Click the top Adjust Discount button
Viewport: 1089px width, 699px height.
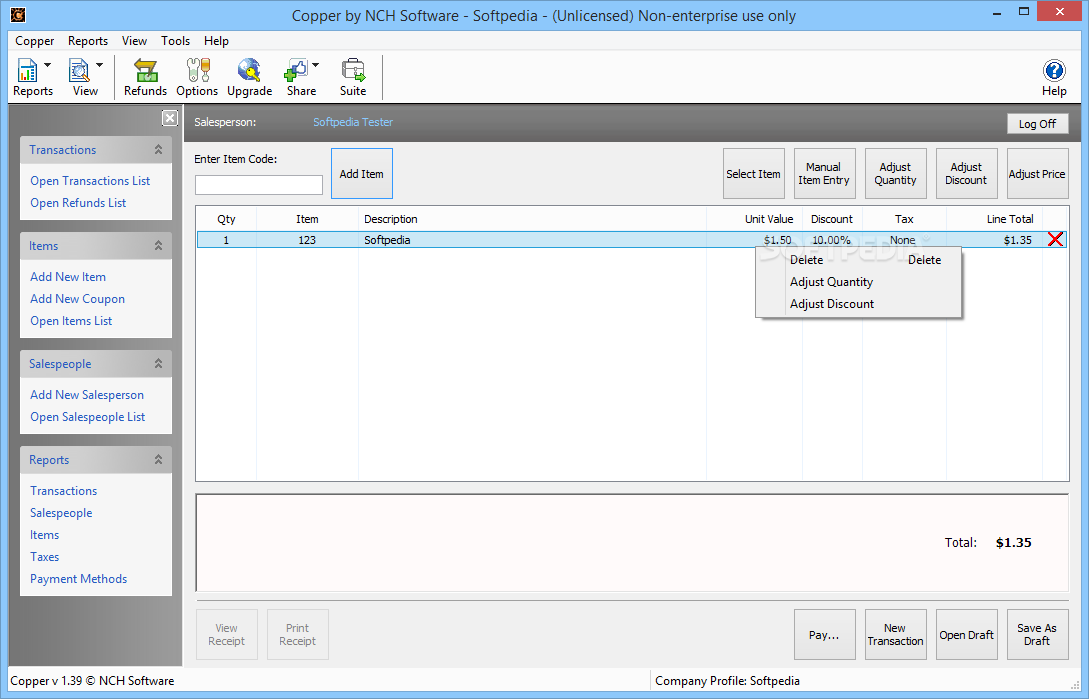[966, 174]
